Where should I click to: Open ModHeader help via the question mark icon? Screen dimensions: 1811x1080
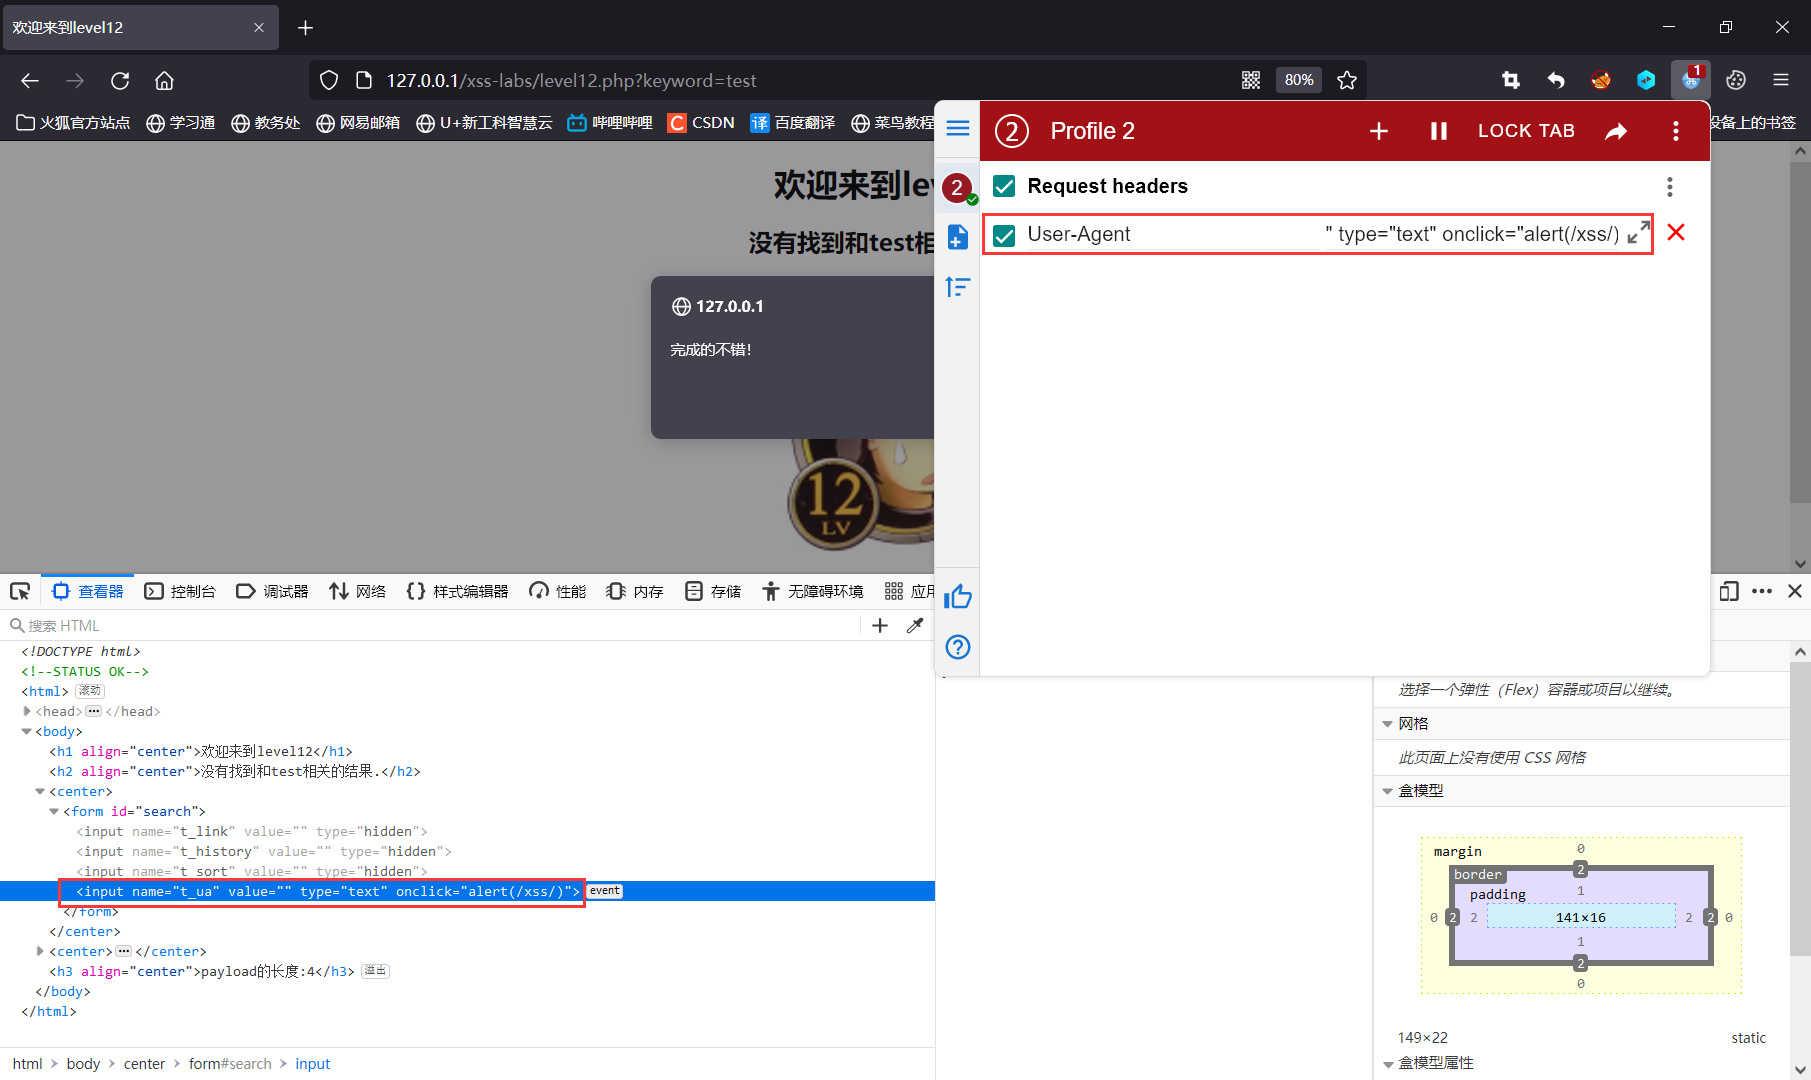pyautogui.click(x=958, y=647)
